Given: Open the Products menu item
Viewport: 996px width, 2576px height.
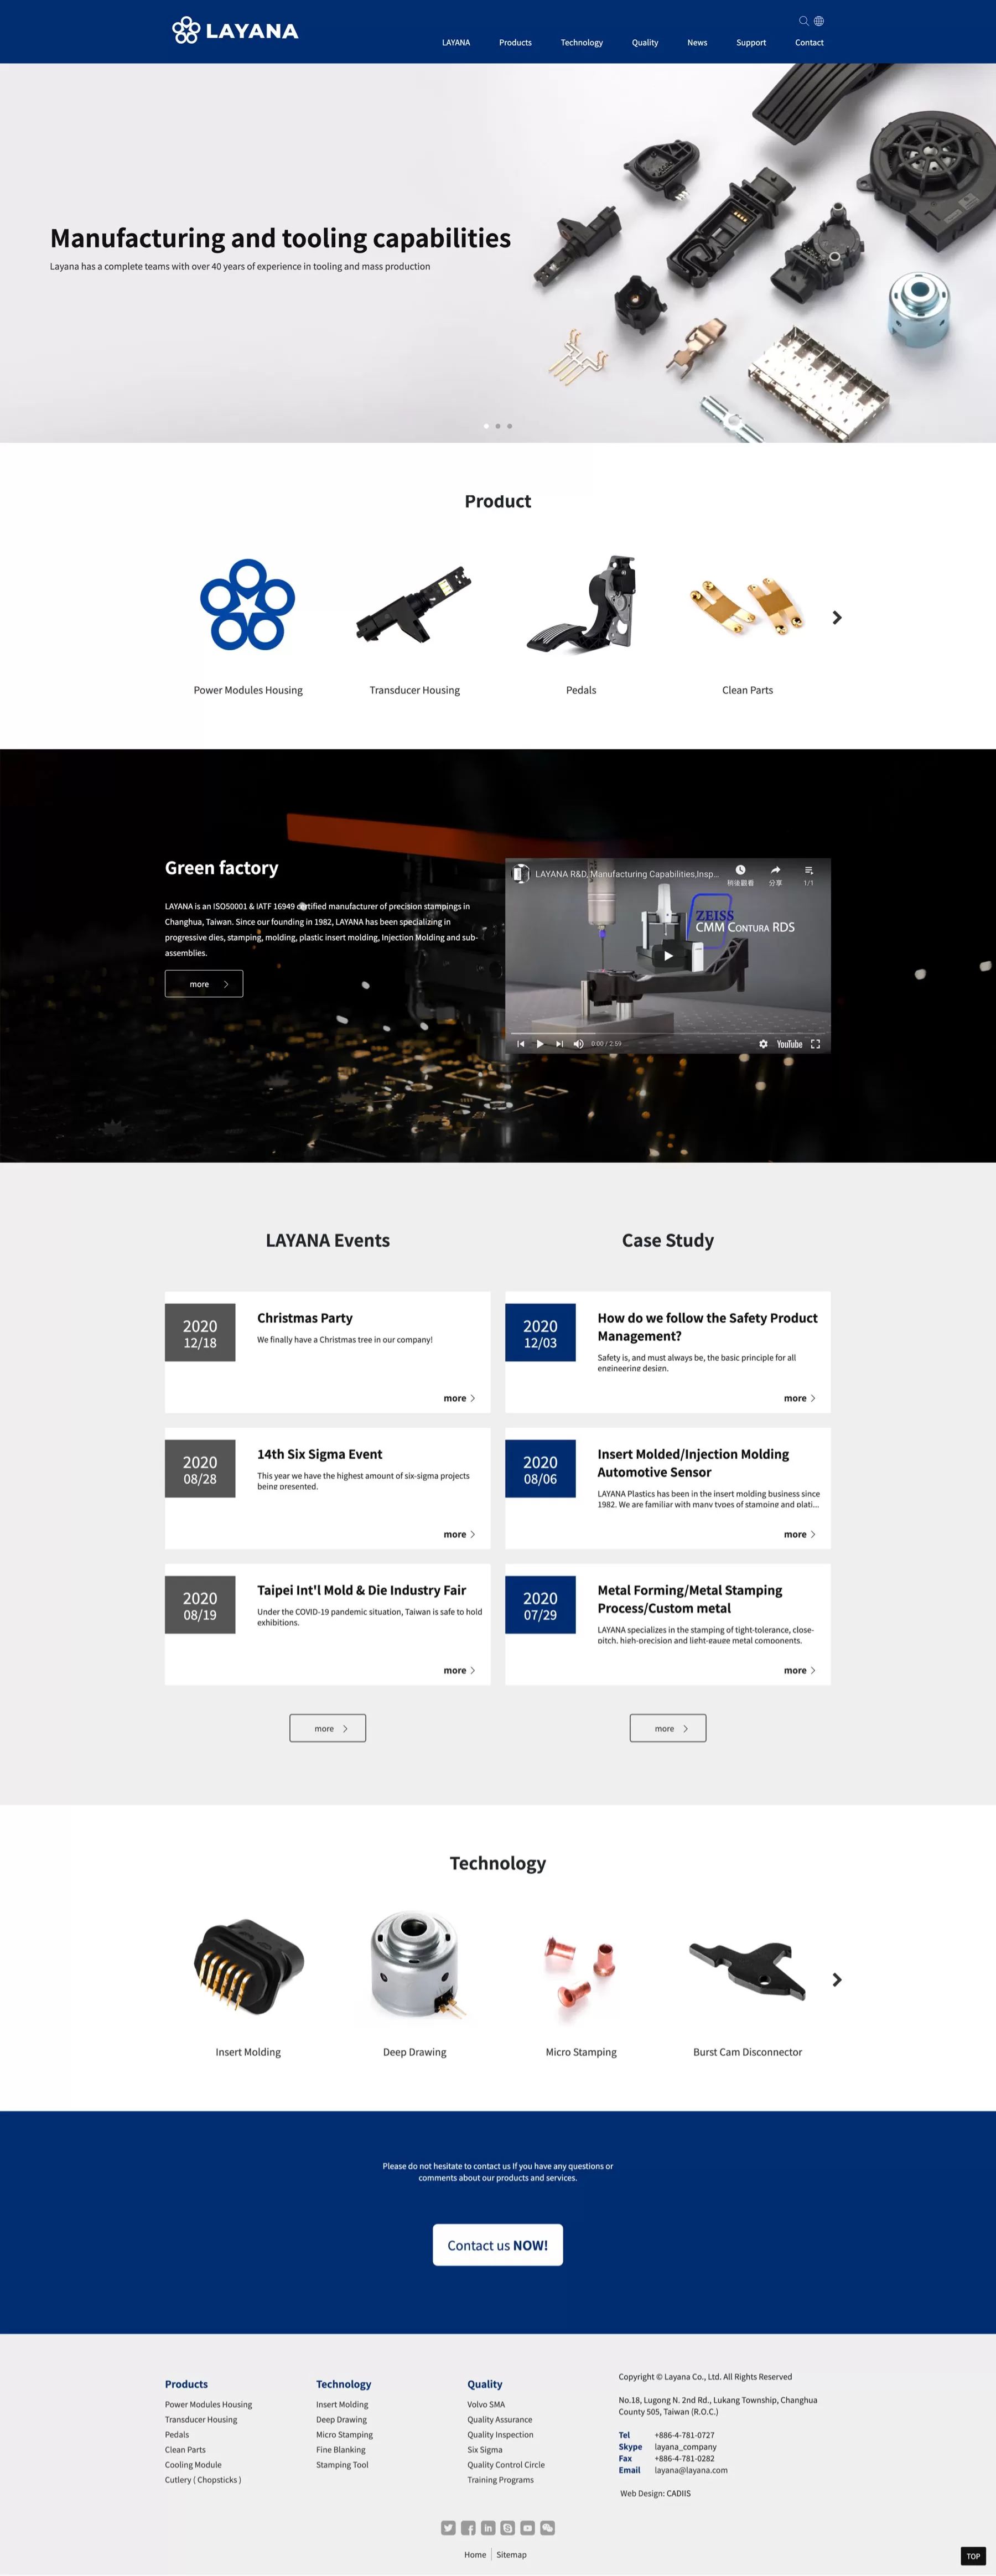Looking at the screenshot, I should point(515,43).
